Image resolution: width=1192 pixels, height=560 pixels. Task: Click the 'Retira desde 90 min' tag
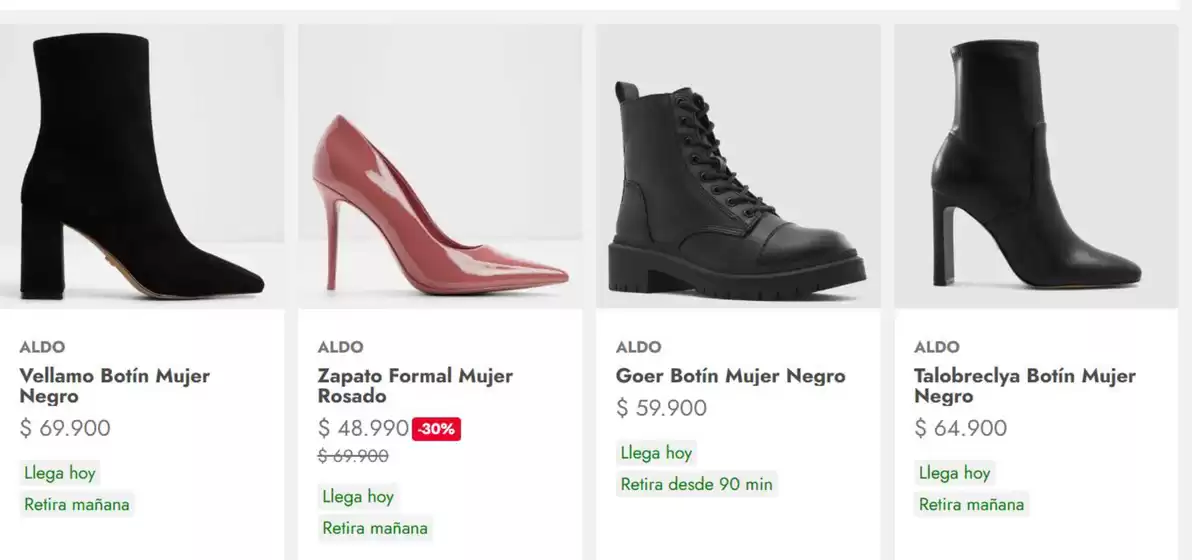tap(696, 485)
